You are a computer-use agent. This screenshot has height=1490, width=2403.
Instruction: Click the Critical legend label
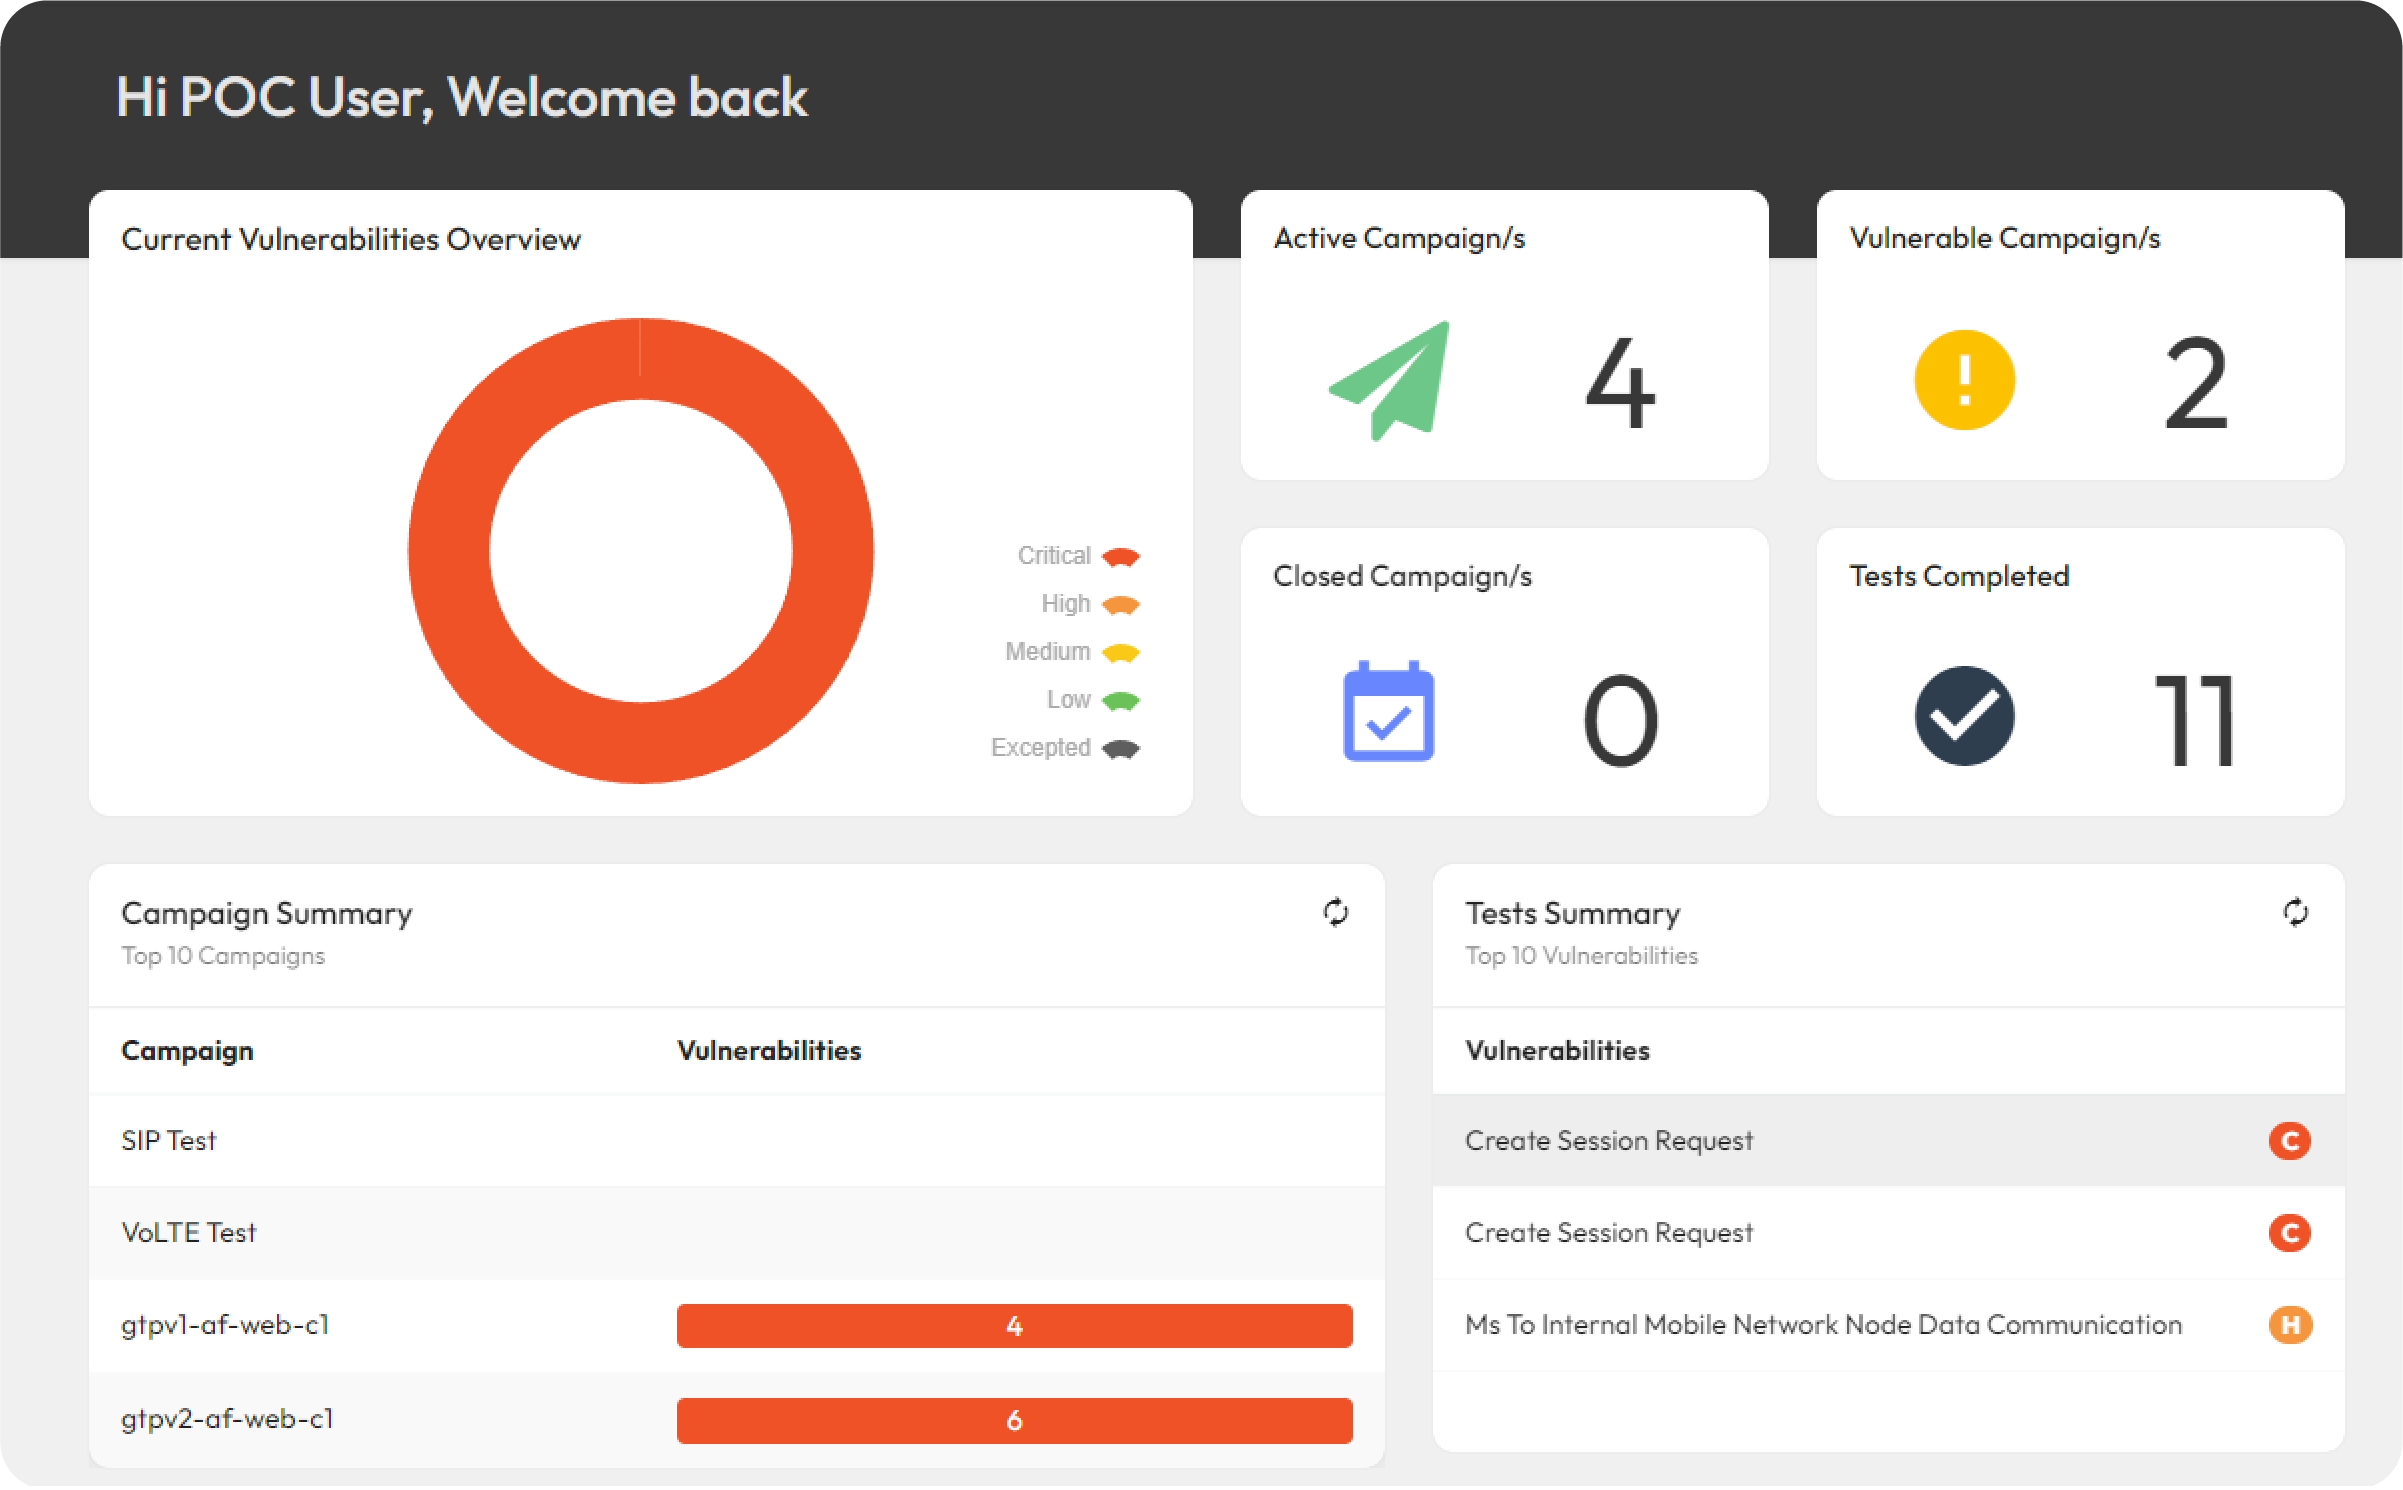click(x=1054, y=555)
